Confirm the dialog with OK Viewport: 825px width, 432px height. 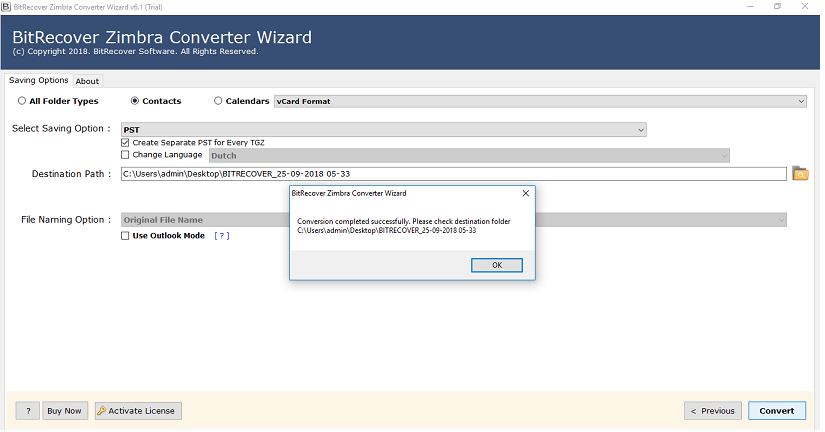[497, 265]
